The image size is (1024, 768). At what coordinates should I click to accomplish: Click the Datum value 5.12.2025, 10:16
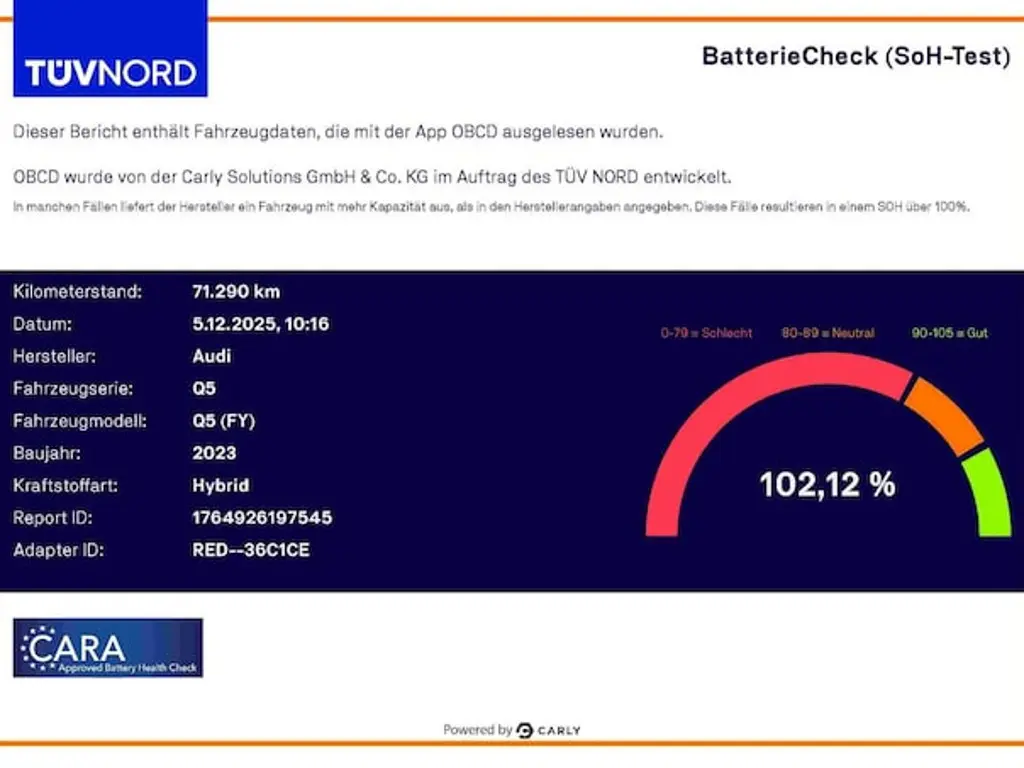261,324
